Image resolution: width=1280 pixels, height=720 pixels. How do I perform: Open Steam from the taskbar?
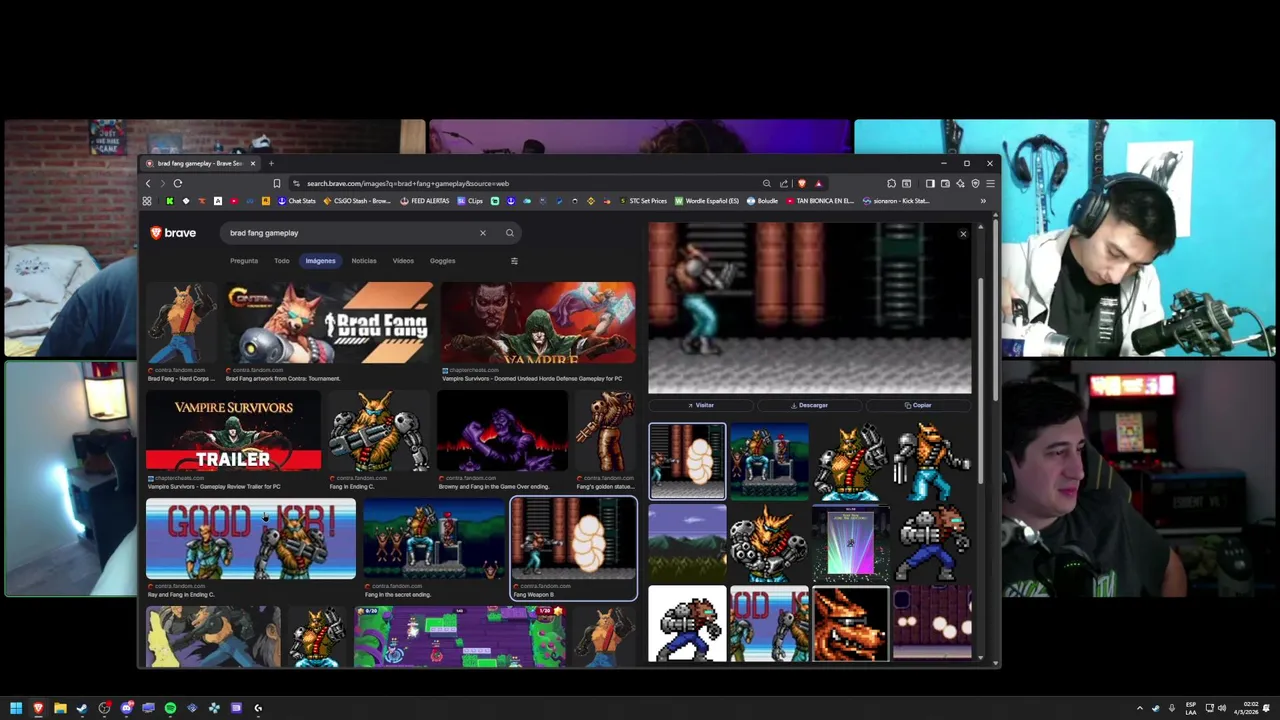click(x=82, y=708)
